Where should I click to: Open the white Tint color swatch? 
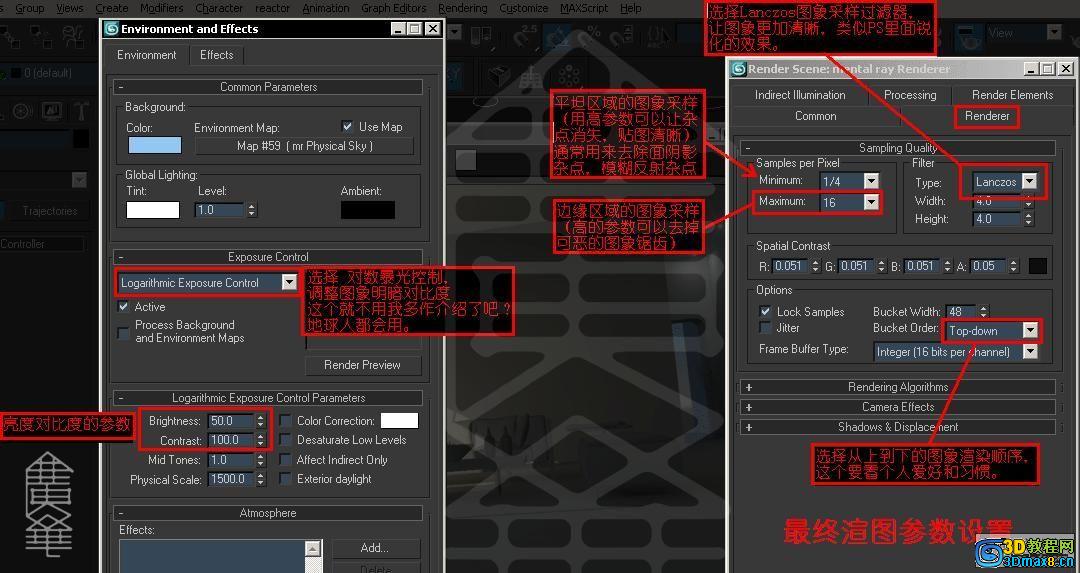[153, 210]
